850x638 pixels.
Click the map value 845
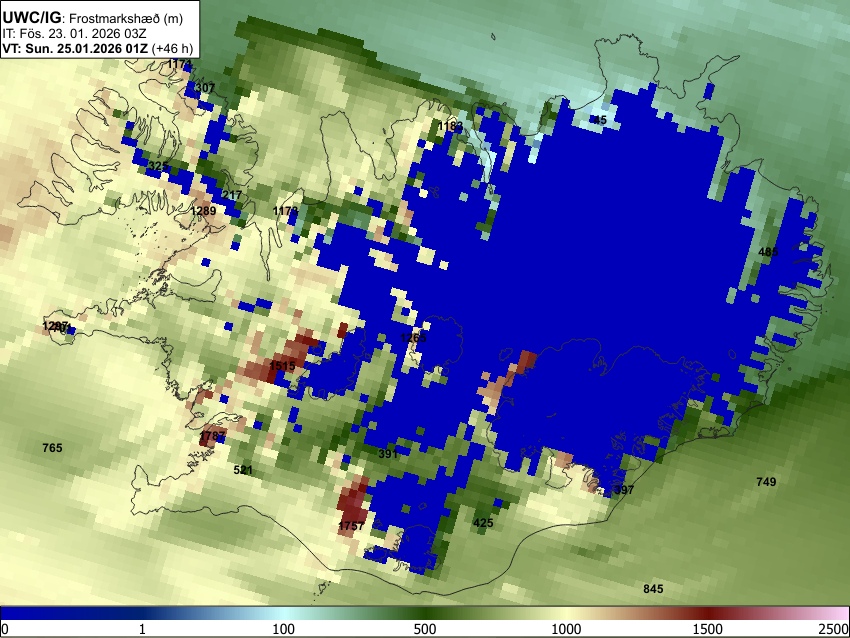tap(653, 589)
